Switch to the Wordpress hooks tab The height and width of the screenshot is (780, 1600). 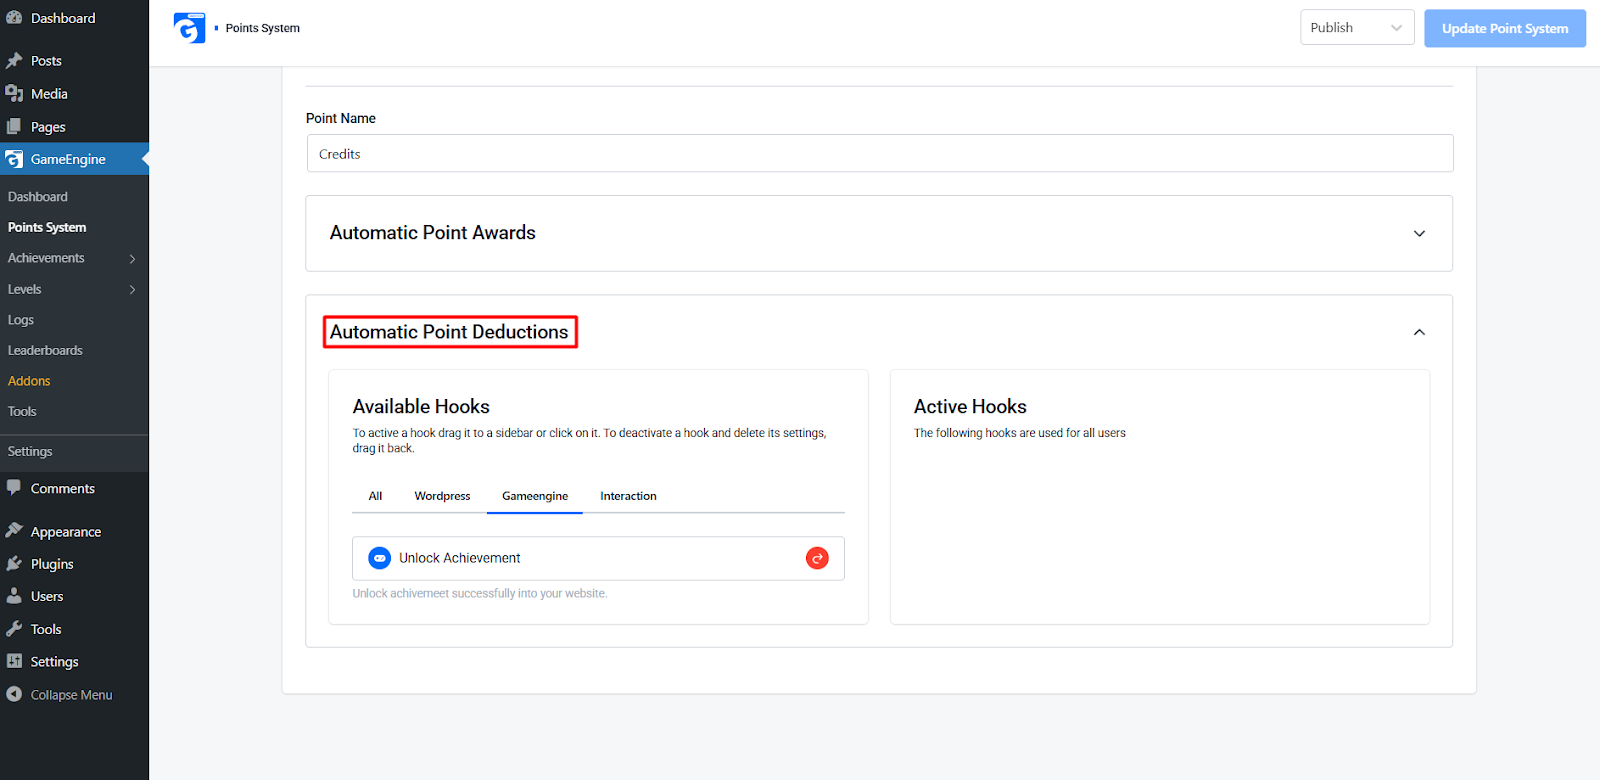point(442,496)
